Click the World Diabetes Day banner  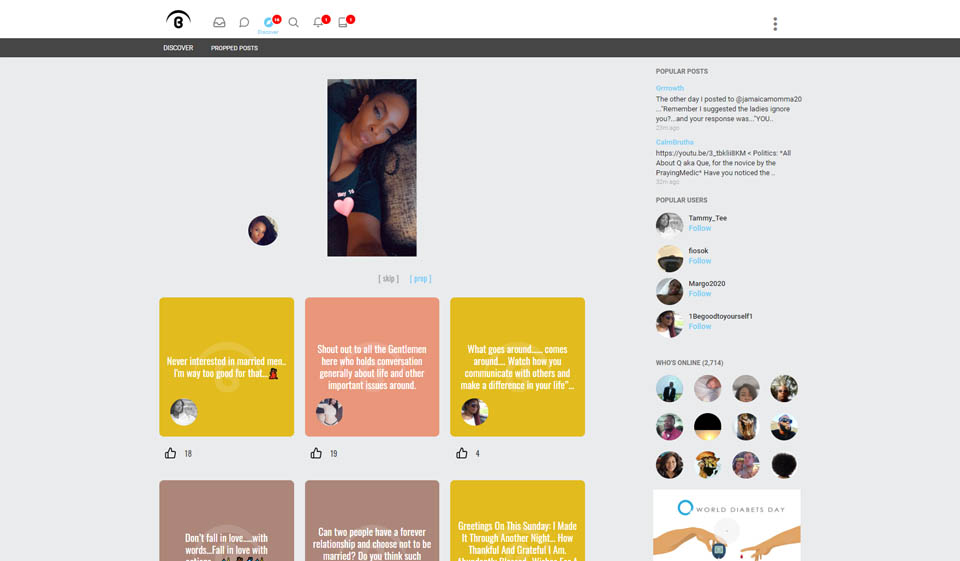point(727,524)
